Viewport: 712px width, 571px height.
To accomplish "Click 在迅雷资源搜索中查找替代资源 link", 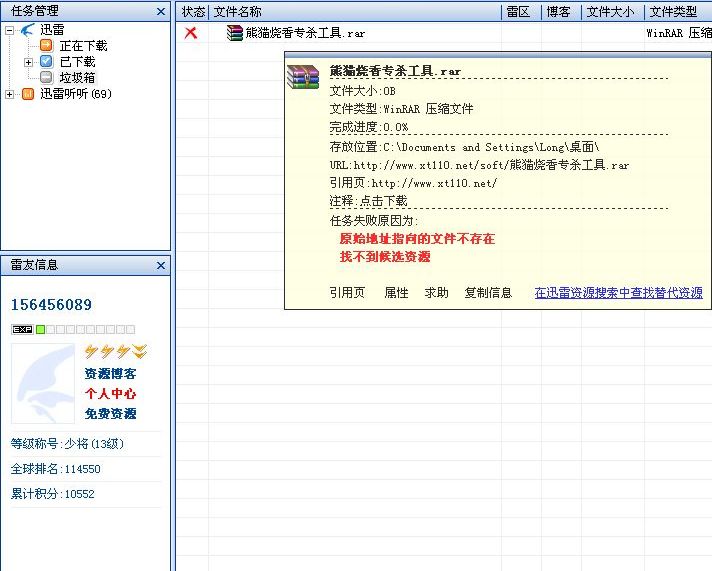I will click(618, 293).
